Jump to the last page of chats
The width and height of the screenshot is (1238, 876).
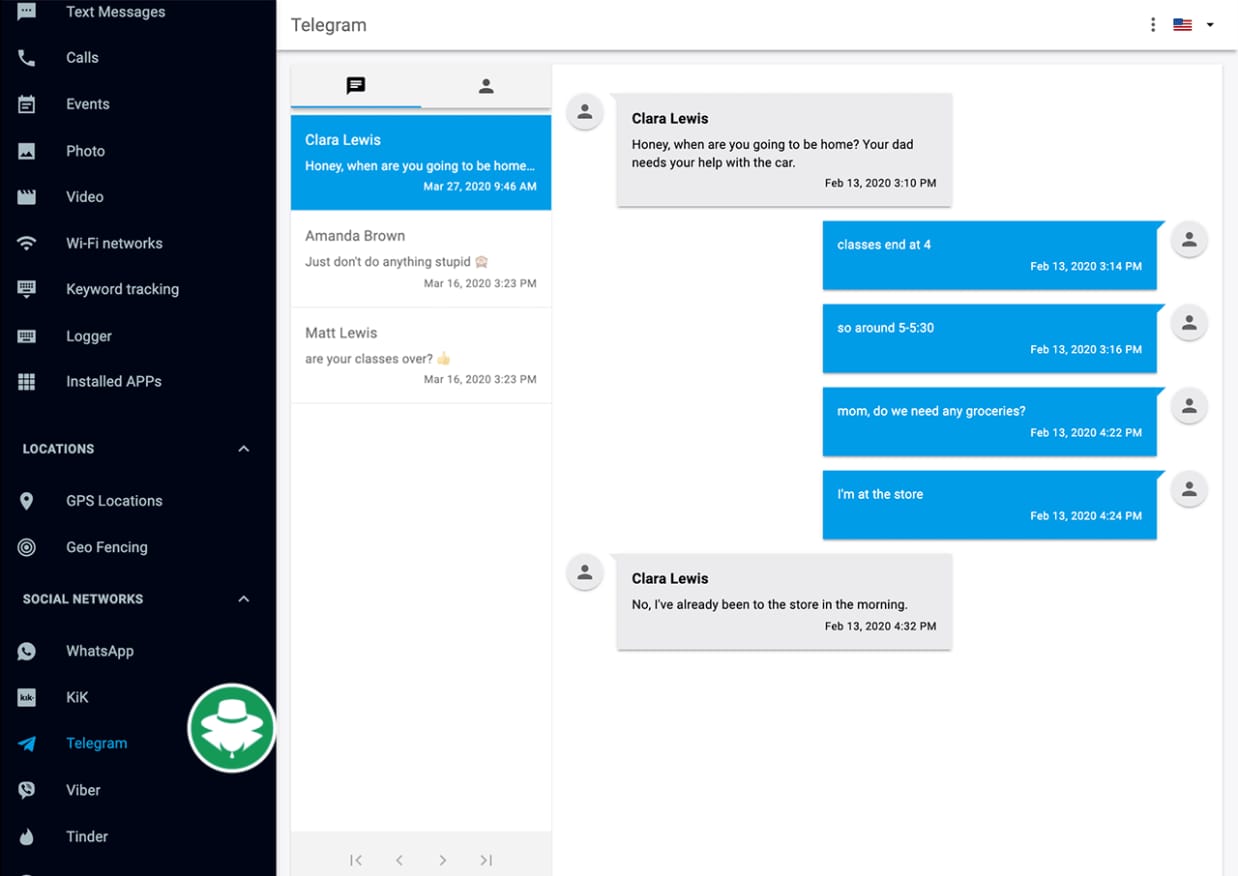[x=486, y=860]
